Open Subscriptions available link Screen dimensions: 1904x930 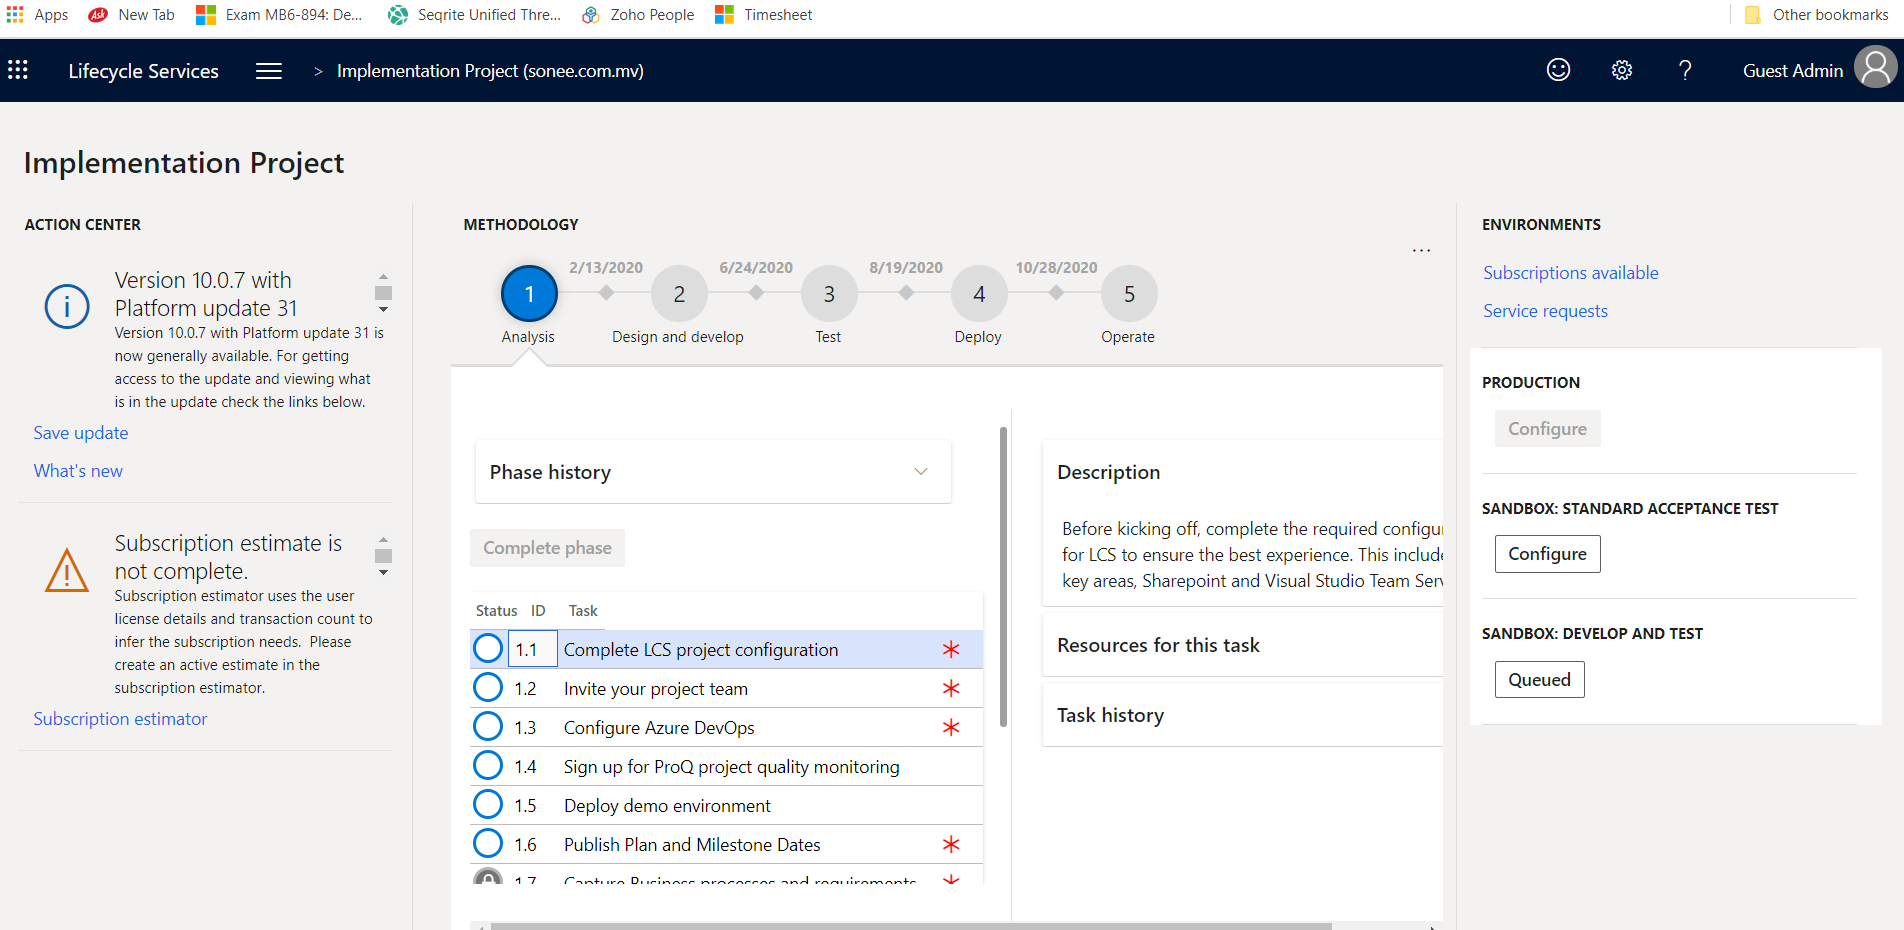pos(1570,273)
